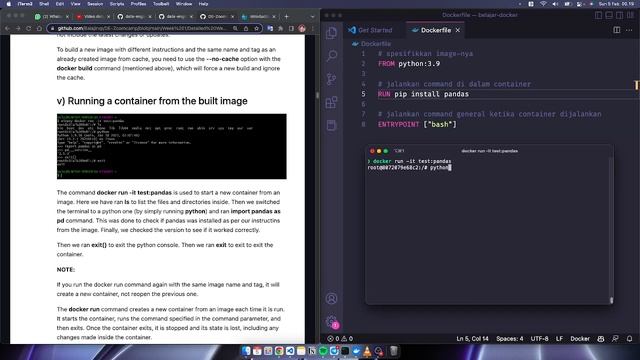Click the Chrome forward navigation button
Screen dimensions: 640x360
(x=18, y=28)
